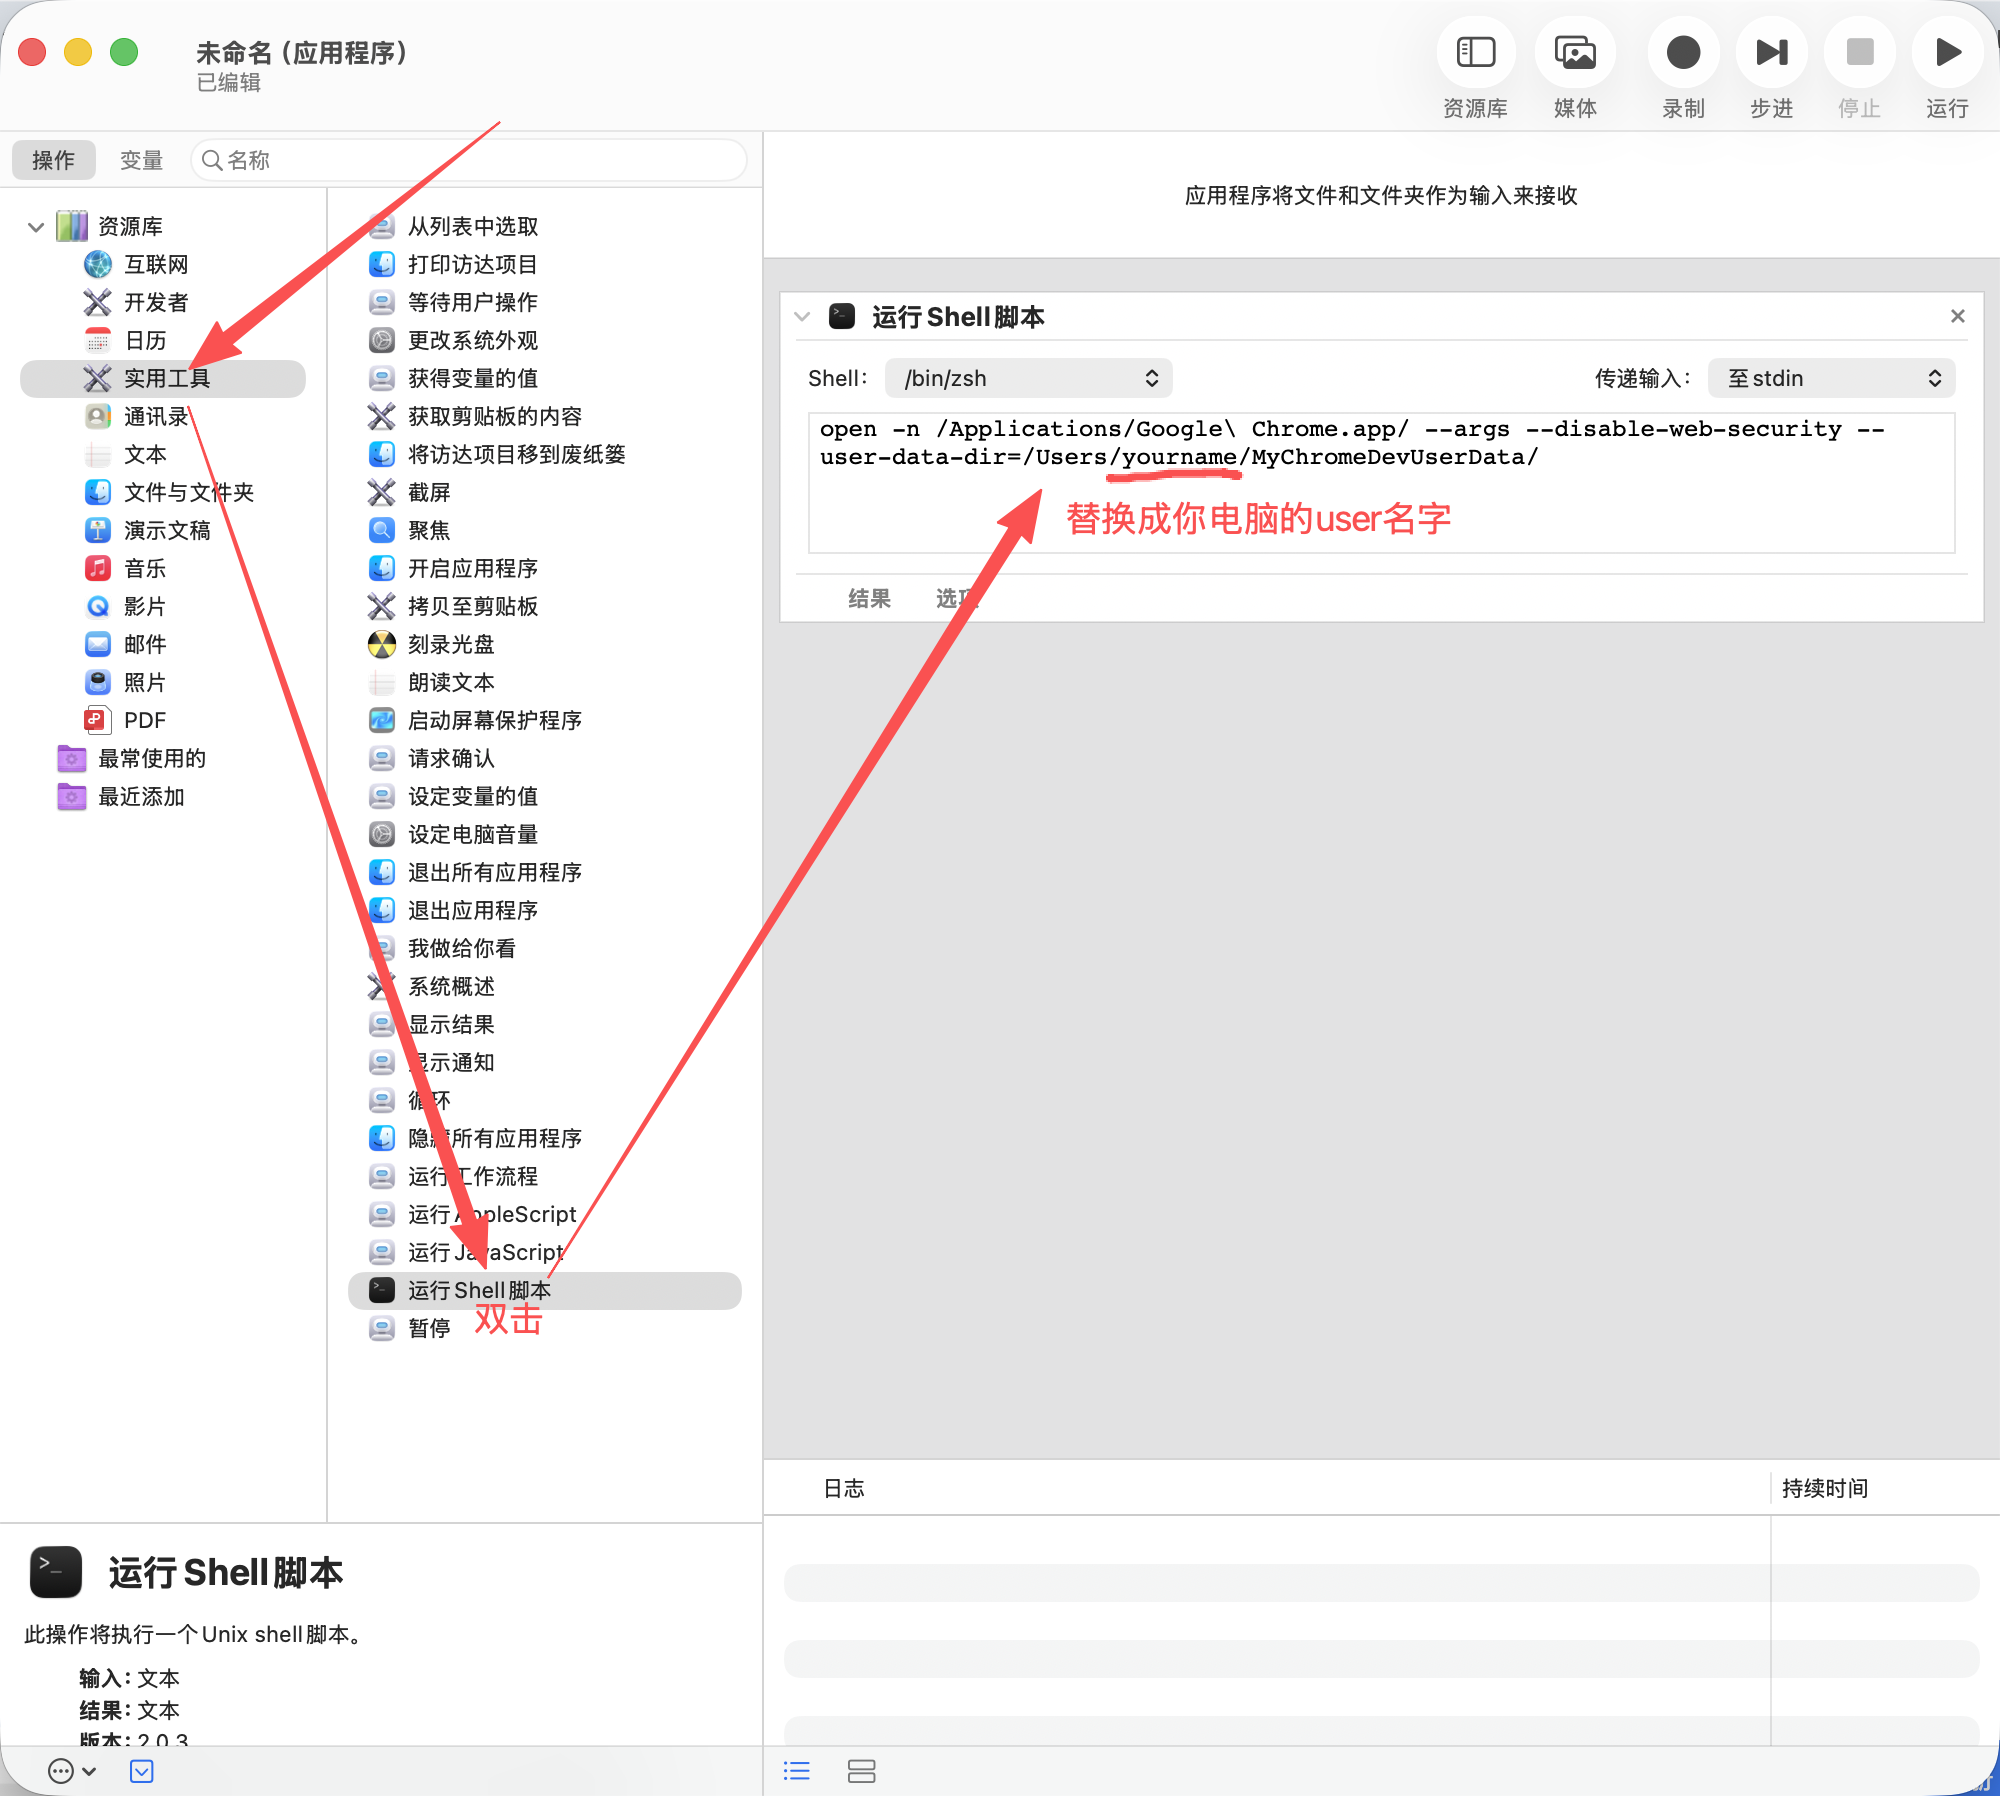The width and height of the screenshot is (2000, 1796).
Task: Start recording with the 录制 button
Action: tap(1683, 51)
